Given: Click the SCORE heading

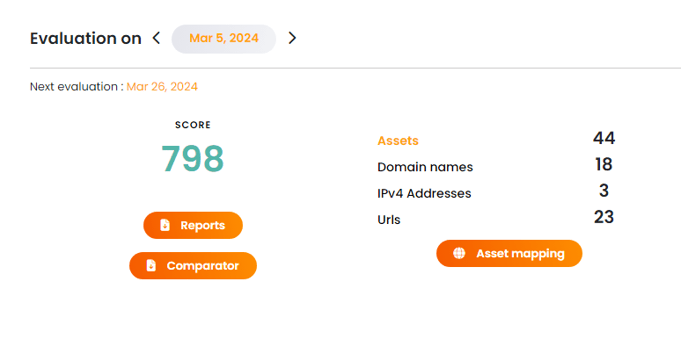Looking at the screenshot, I should pyautogui.click(x=193, y=125).
